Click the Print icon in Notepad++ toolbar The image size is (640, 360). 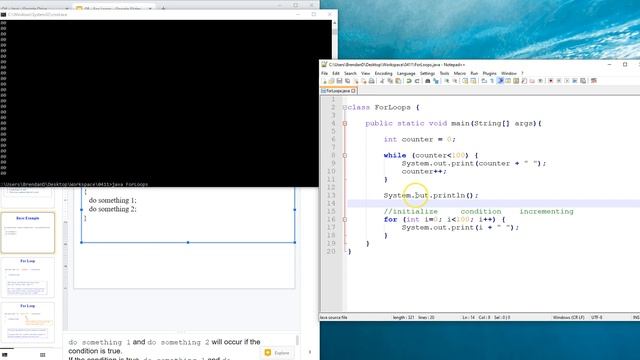(371, 81)
